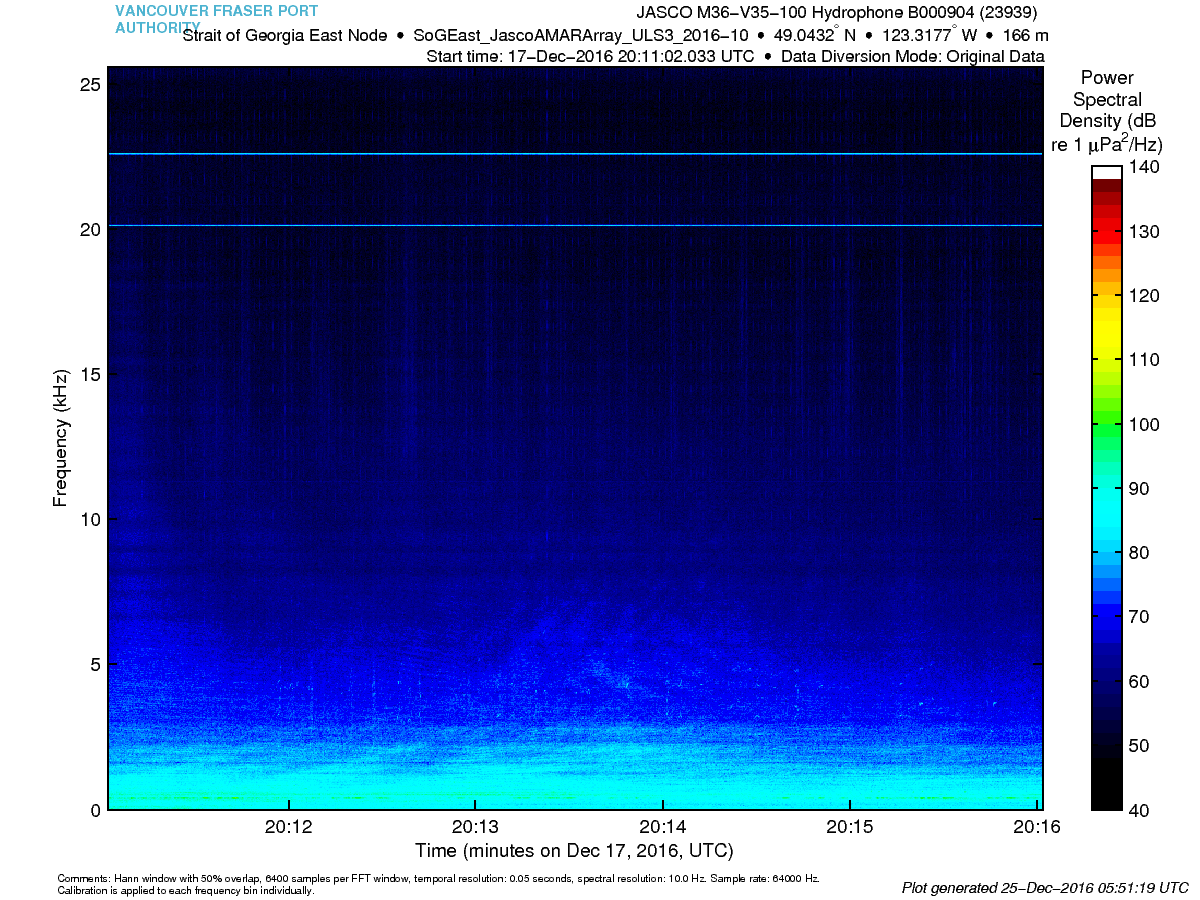Click the 20:14 time tick label
This screenshot has height=900, width=1200.
coord(662,827)
